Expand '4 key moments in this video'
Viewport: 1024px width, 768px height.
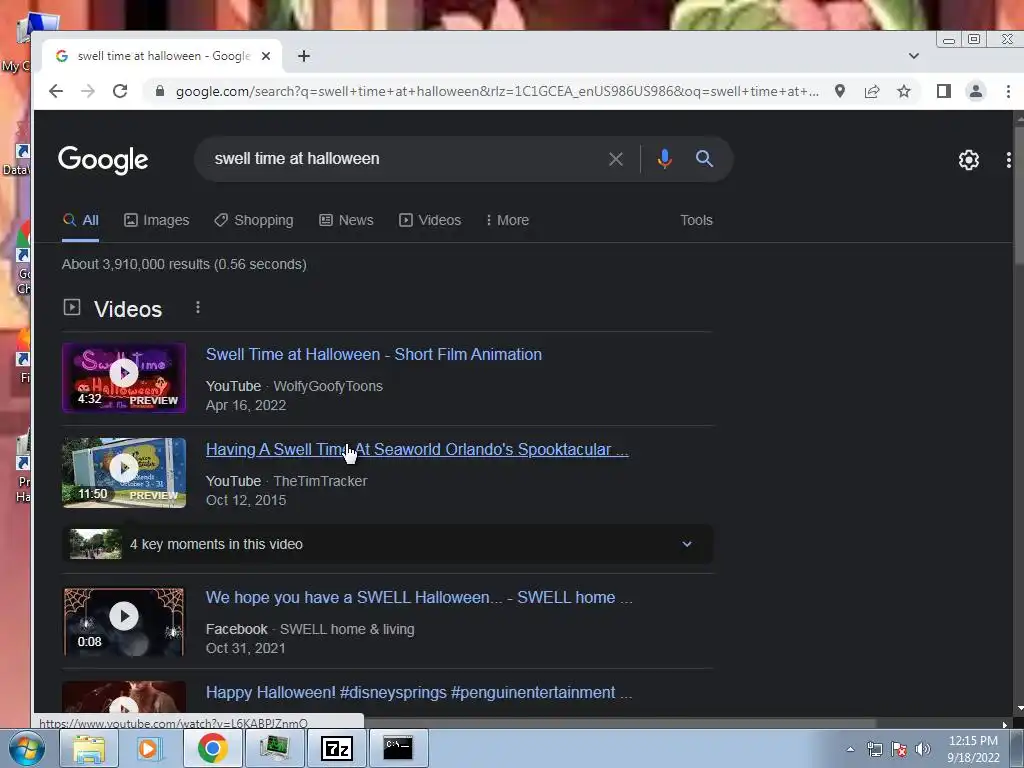[387, 544]
